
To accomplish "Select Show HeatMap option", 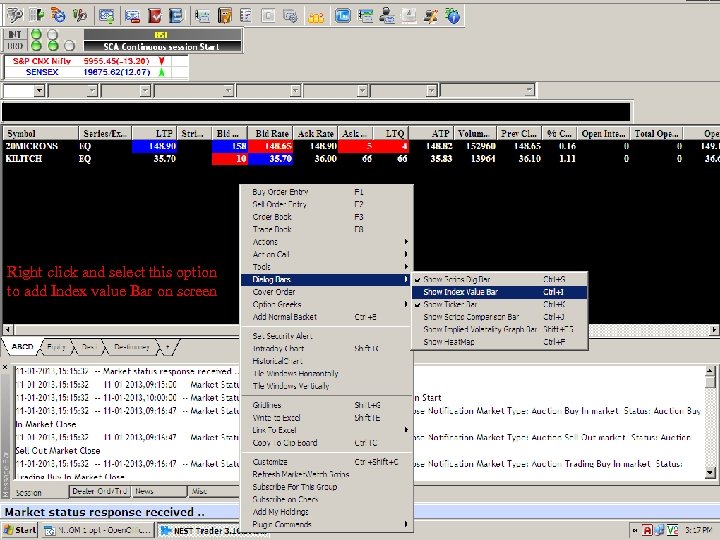I will [499, 342].
